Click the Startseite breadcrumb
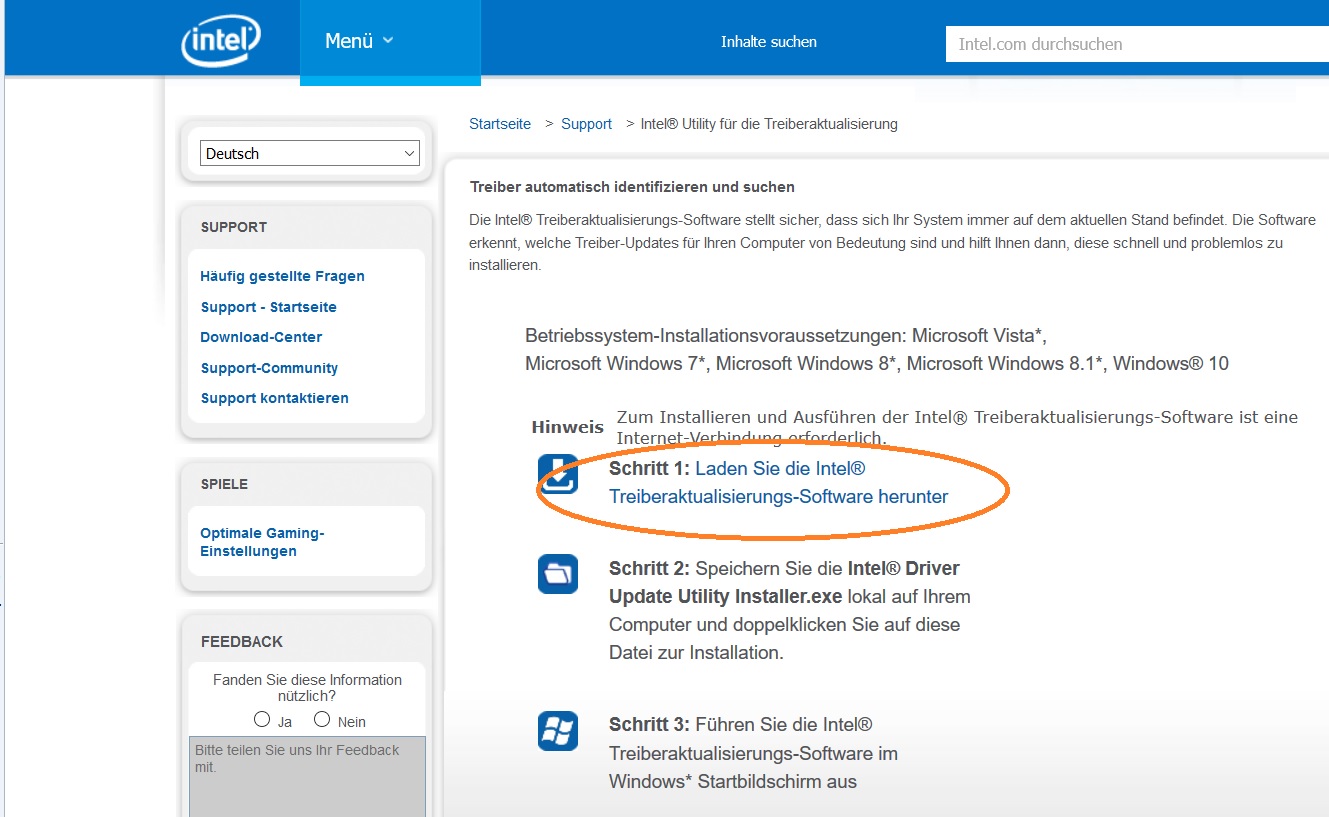This screenshot has height=817, width=1329. click(x=500, y=124)
